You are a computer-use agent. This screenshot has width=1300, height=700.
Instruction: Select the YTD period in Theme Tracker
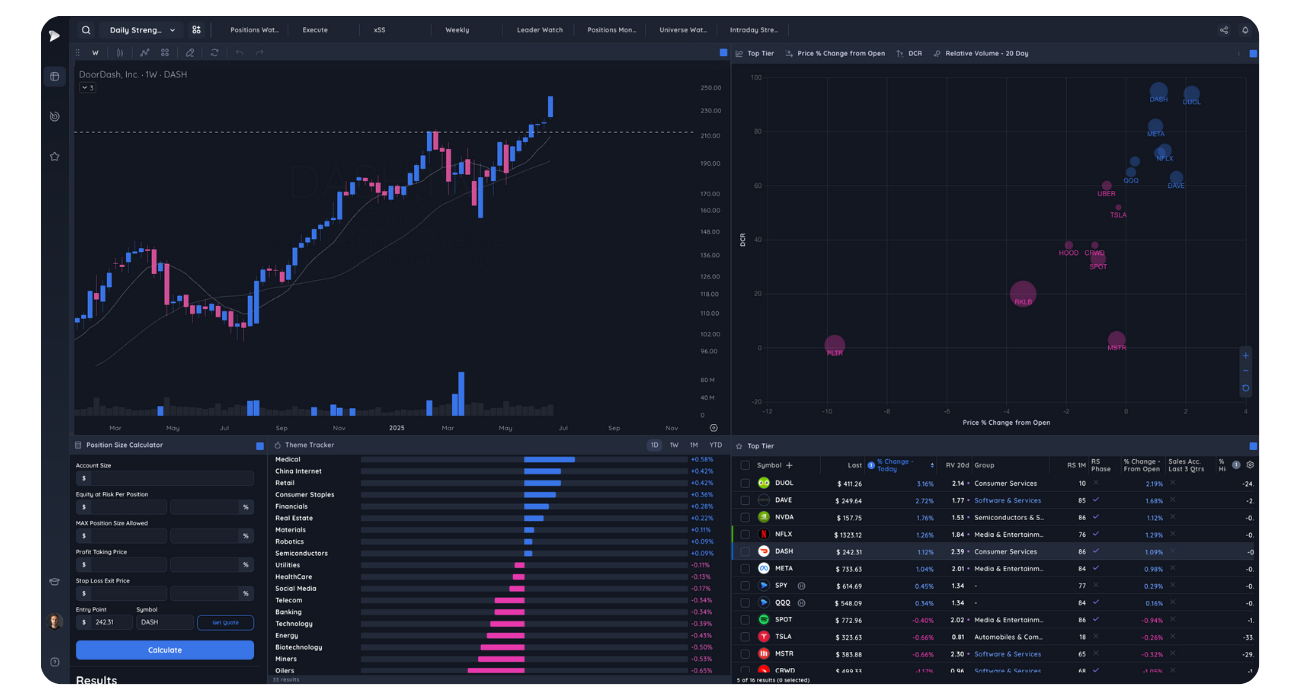coord(715,445)
